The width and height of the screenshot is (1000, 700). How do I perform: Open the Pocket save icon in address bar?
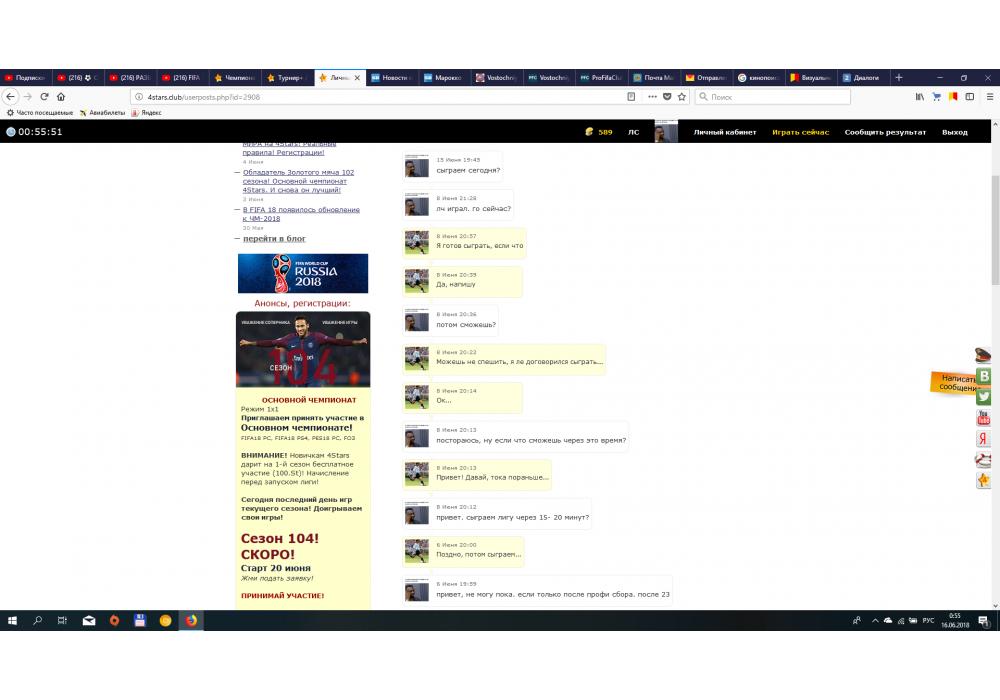[667, 97]
